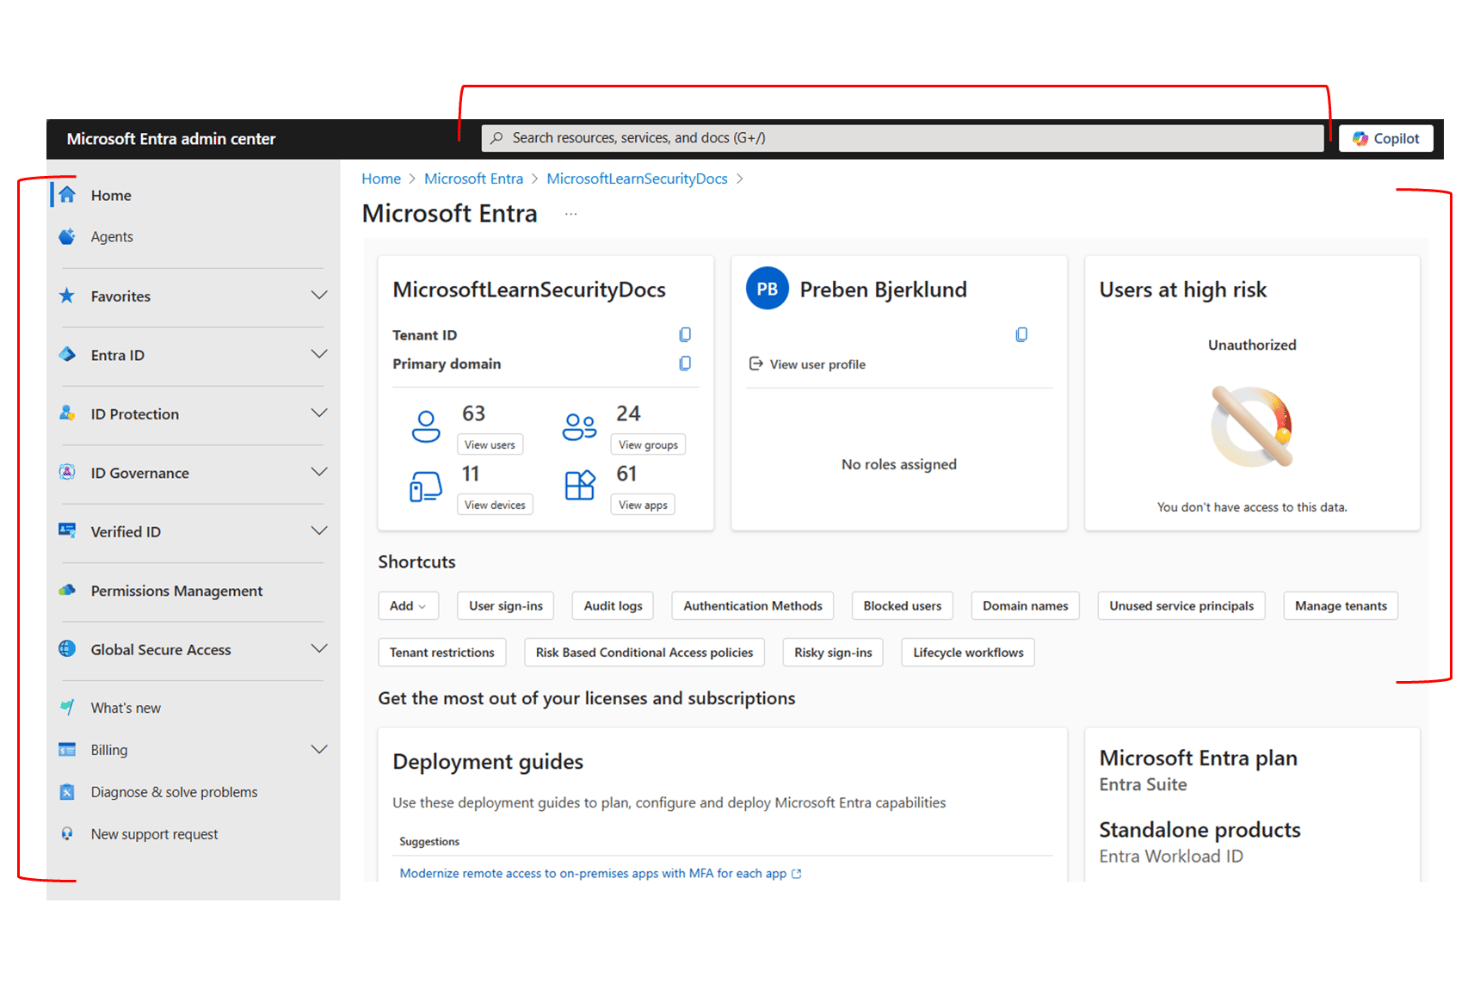This screenshot has width=1480, height=987.
Task: Click the devices icon beside 11
Action: point(426,487)
